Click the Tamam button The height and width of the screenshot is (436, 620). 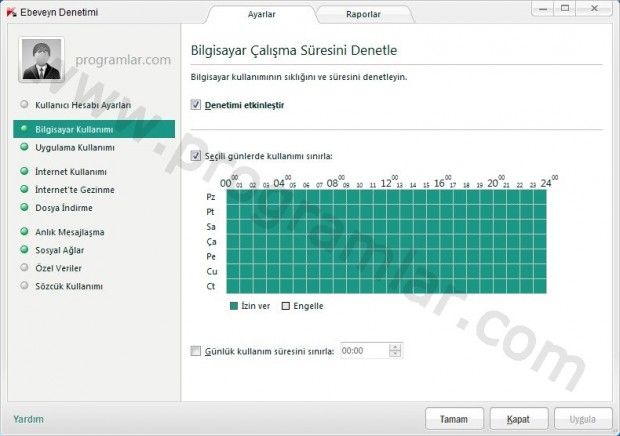pos(454,419)
